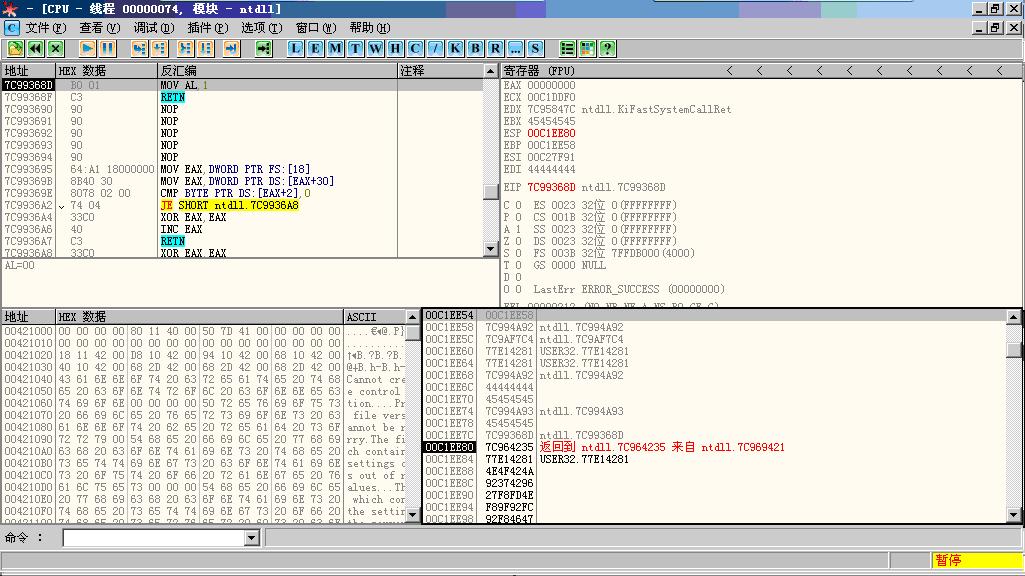Image resolution: width=1025 pixels, height=576 pixels.
Task: Open the 帮助(H) menu
Action: (369, 27)
